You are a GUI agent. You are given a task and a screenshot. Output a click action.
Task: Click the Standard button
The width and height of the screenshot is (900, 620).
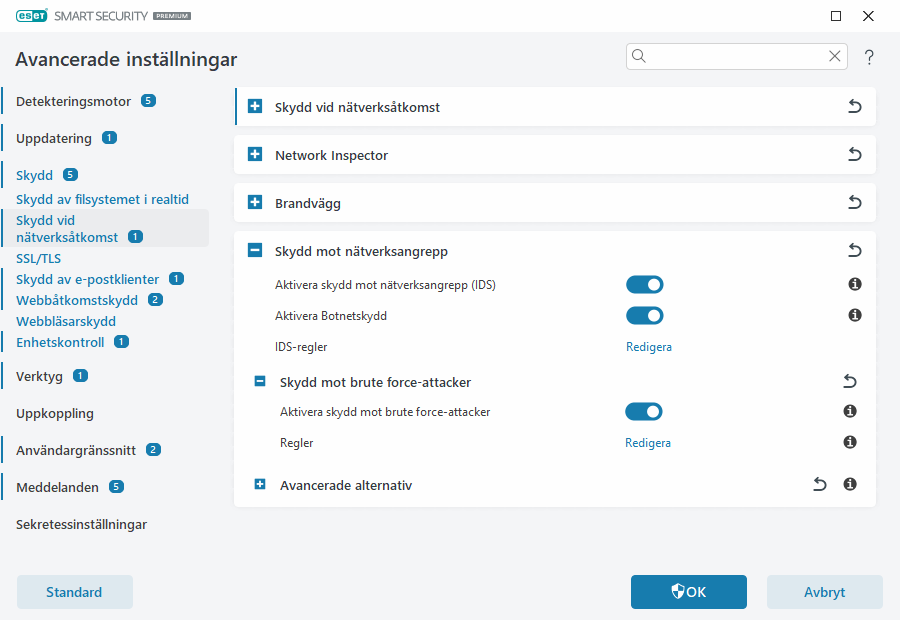(74, 592)
